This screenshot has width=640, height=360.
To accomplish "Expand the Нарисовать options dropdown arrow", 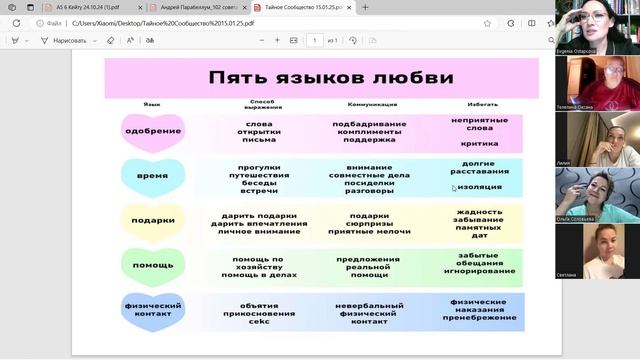I will tap(95, 40).
